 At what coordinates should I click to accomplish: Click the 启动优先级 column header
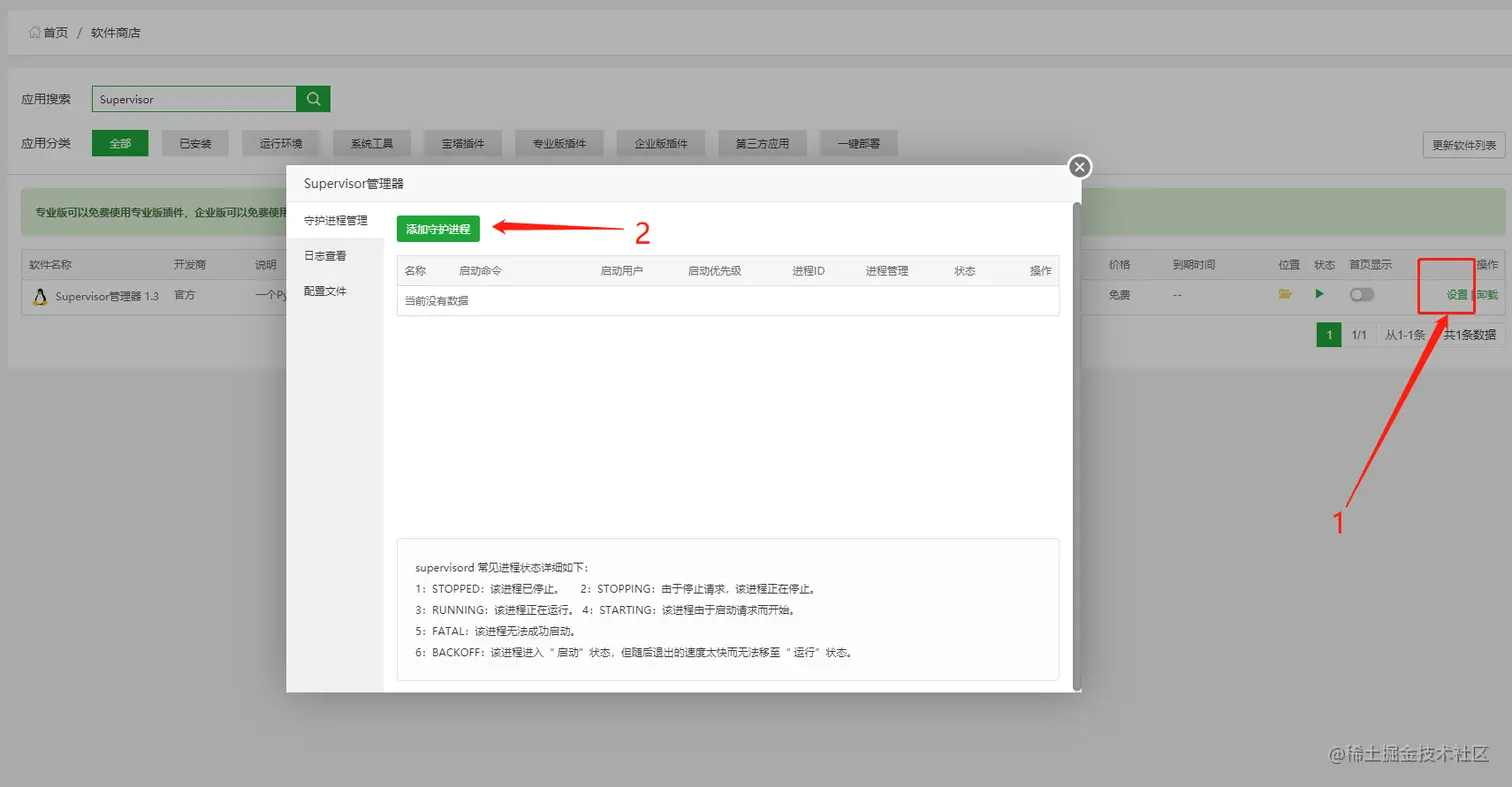click(x=714, y=271)
